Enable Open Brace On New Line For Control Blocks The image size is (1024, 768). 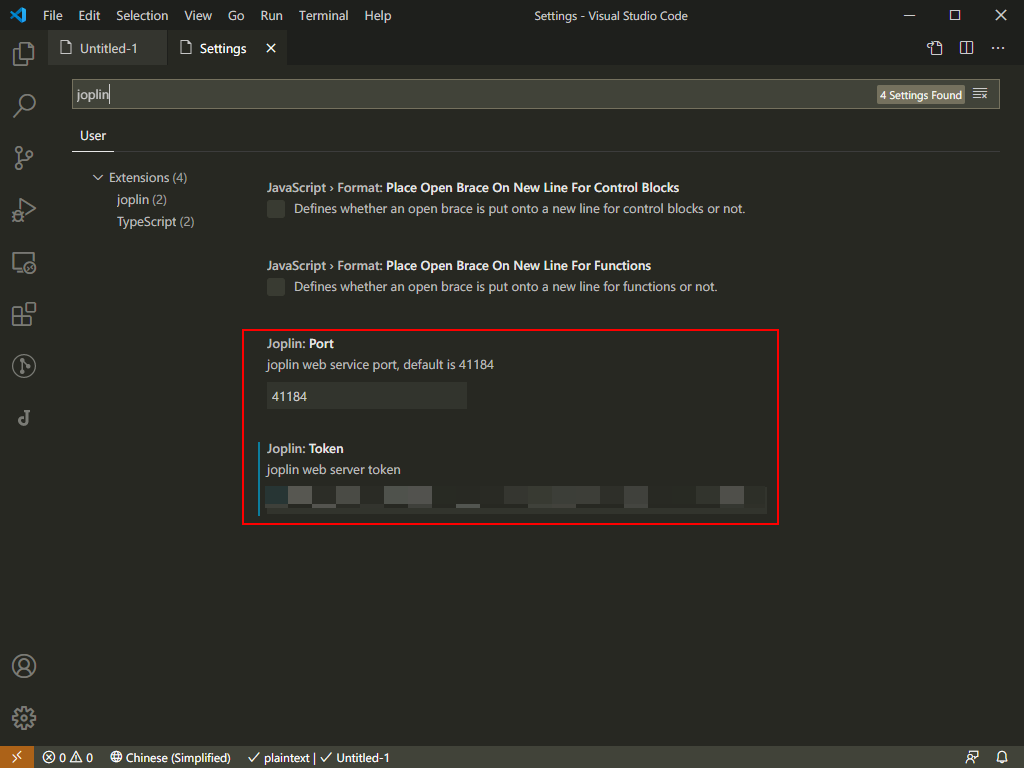click(276, 209)
